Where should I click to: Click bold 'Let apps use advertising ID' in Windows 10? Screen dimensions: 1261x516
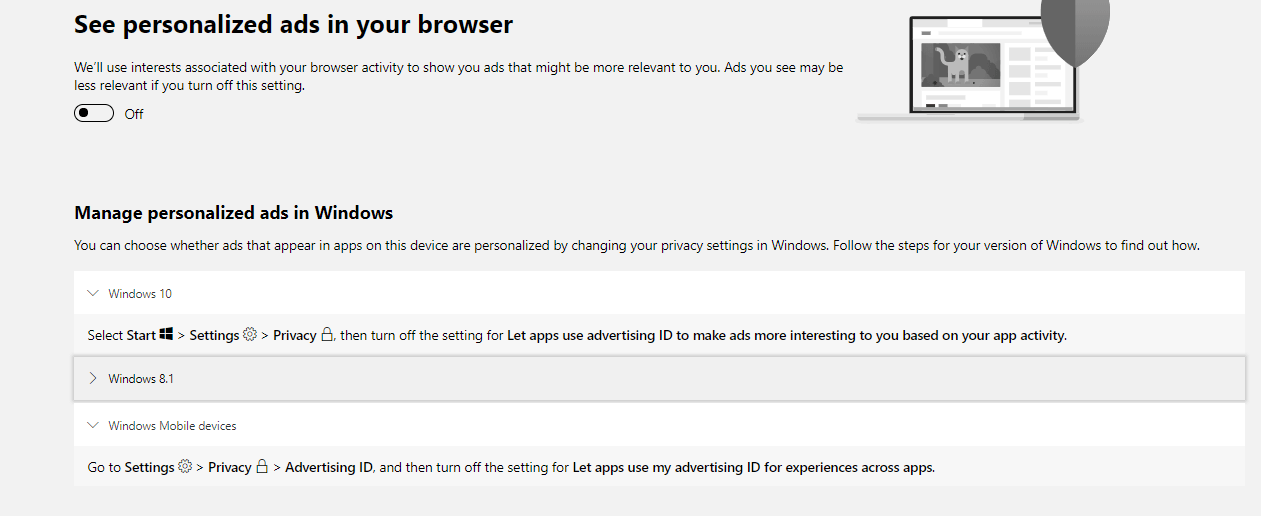pyautogui.click(x=590, y=336)
